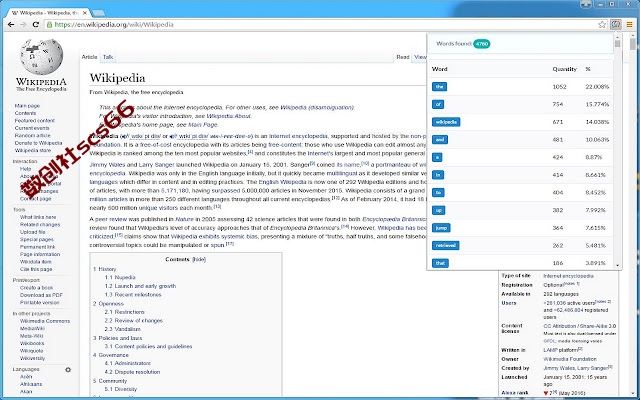Click the 14.038% percentage value
Viewport: 640px width, 400px height.
coord(597,122)
